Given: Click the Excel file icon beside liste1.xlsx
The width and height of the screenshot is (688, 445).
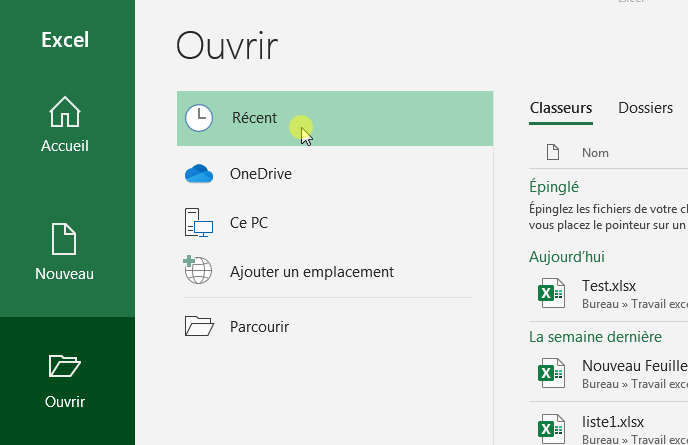Looking at the screenshot, I should click(x=547, y=430).
